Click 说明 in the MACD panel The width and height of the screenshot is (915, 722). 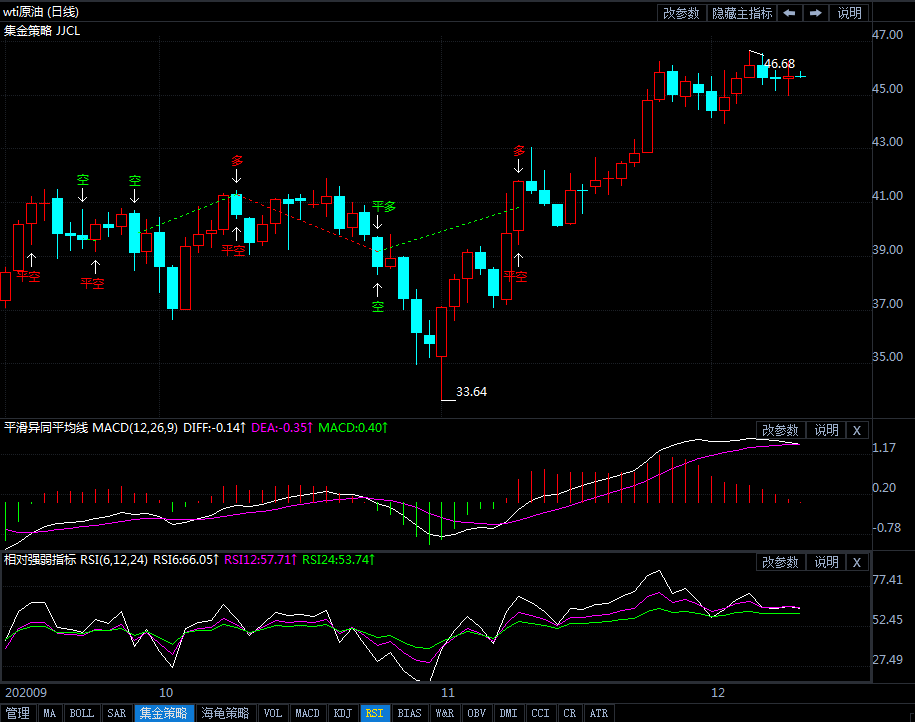click(x=826, y=431)
